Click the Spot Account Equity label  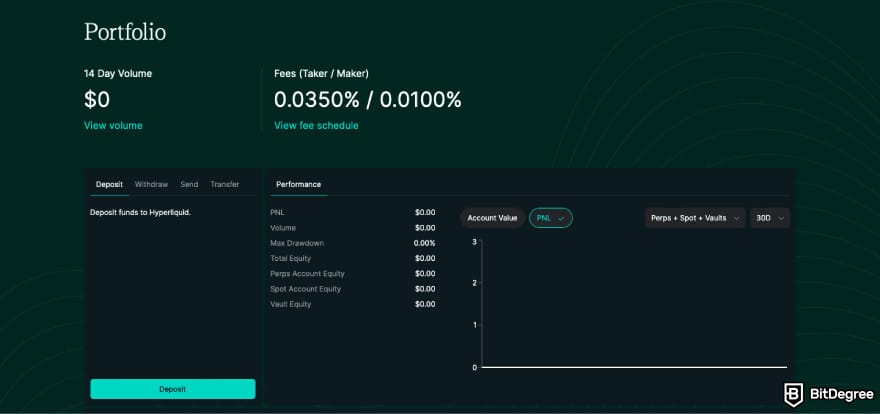306,289
